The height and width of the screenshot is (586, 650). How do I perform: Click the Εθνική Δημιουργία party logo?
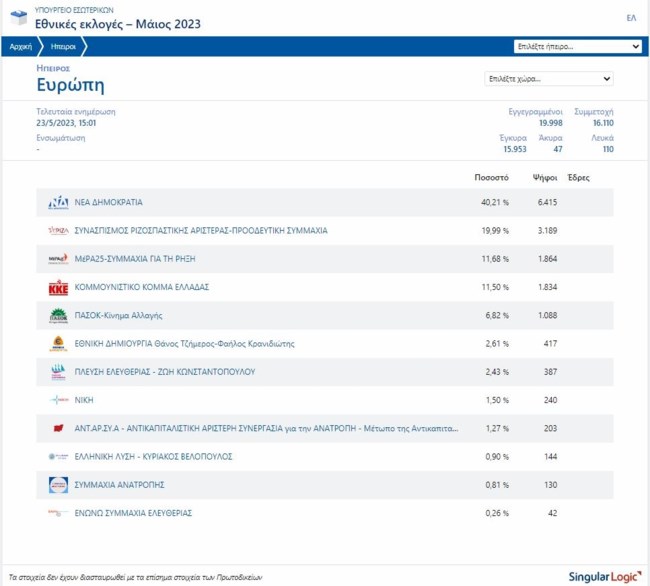pyautogui.click(x=58, y=343)
